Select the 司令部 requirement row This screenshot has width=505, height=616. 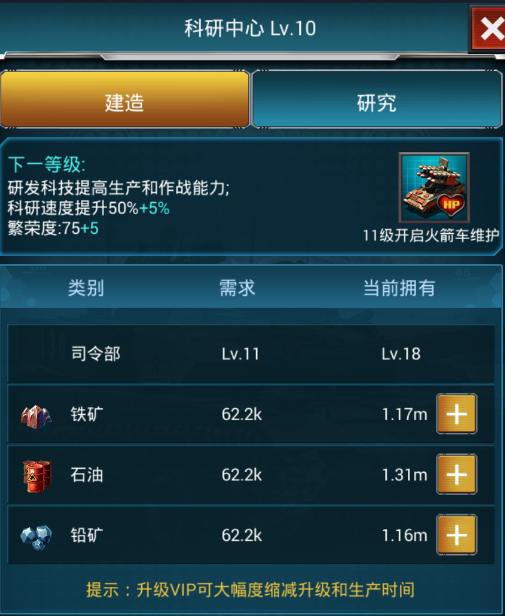tap(251, 354)
